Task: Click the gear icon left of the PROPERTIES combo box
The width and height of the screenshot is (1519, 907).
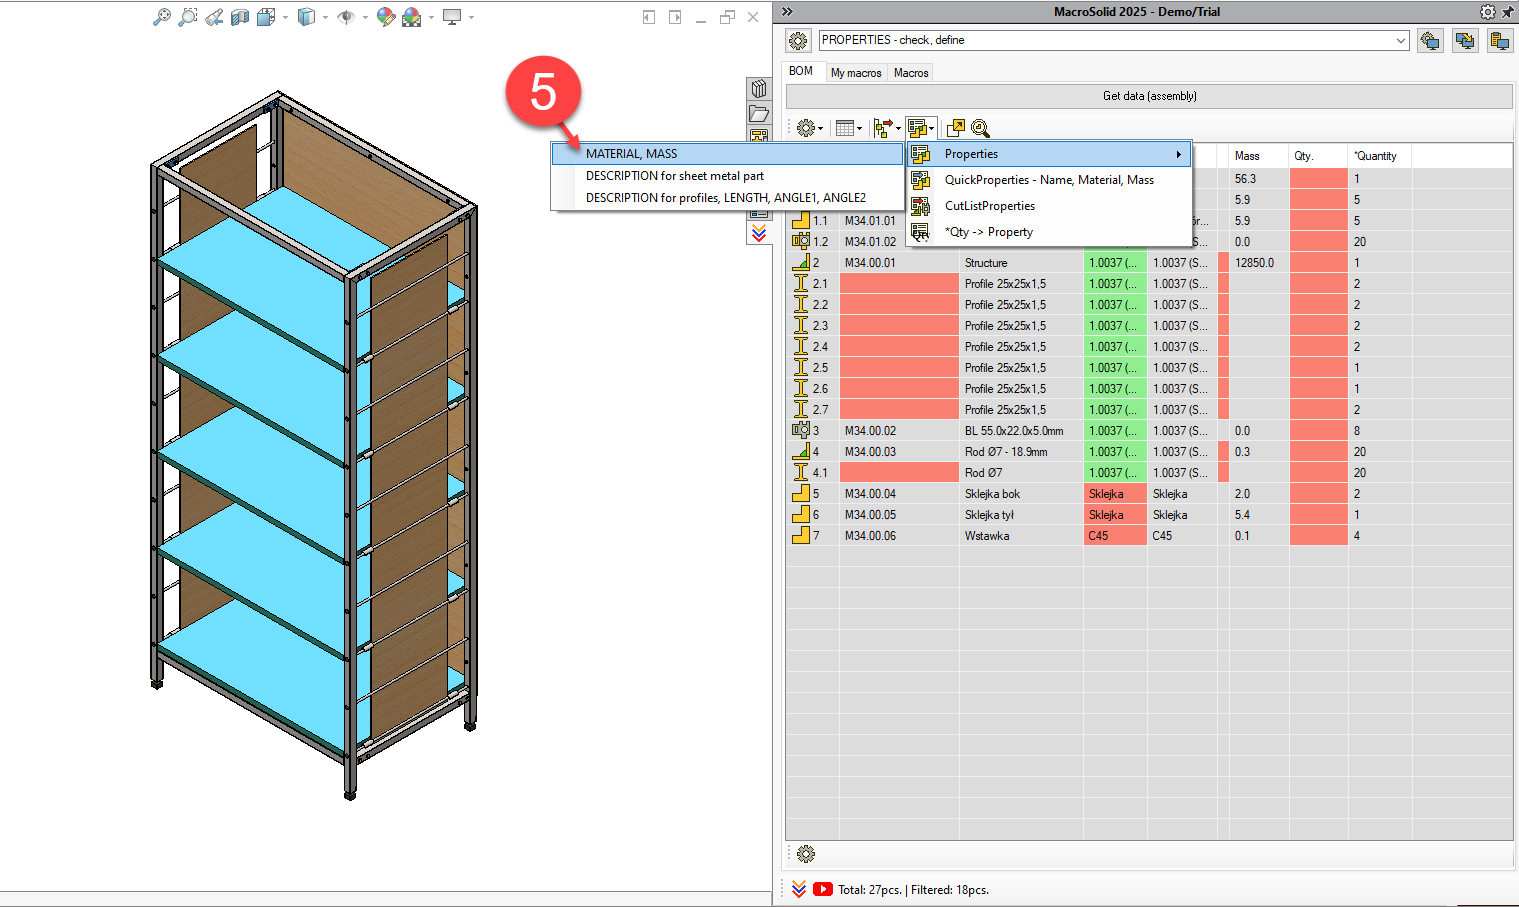Action: pyautogui.click(x=798, y=41)
